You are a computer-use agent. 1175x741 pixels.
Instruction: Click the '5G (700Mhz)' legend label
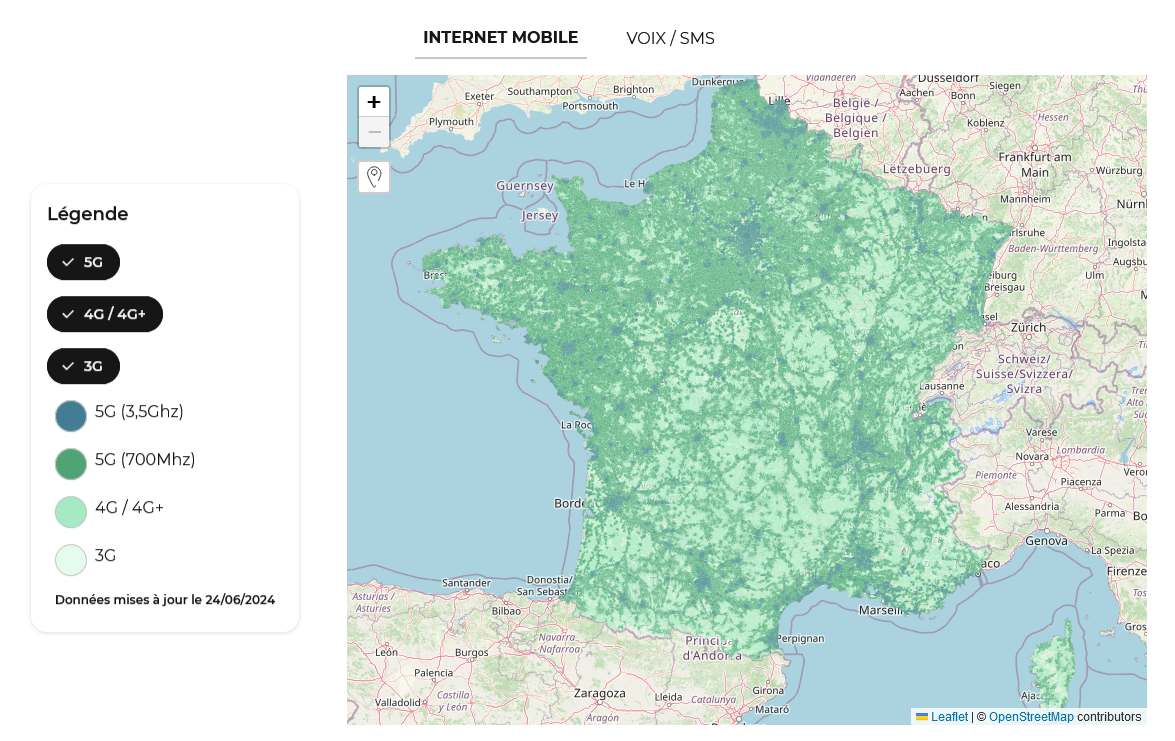point(145,459)
